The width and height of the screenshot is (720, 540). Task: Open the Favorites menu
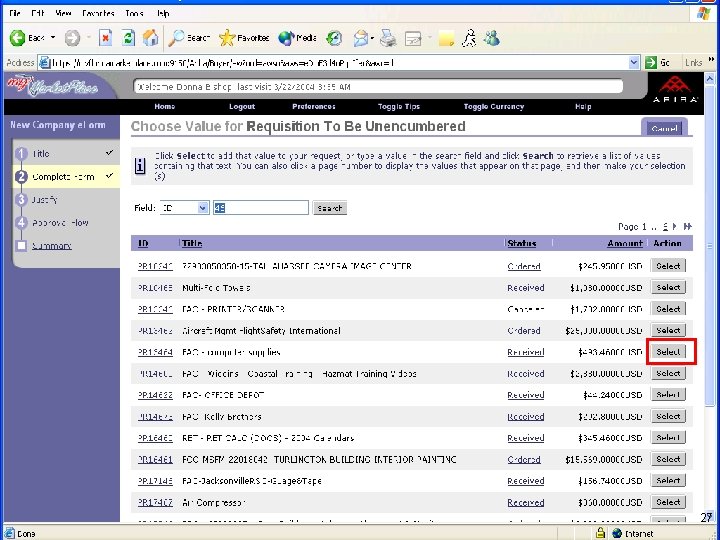(x=98, y=13)
